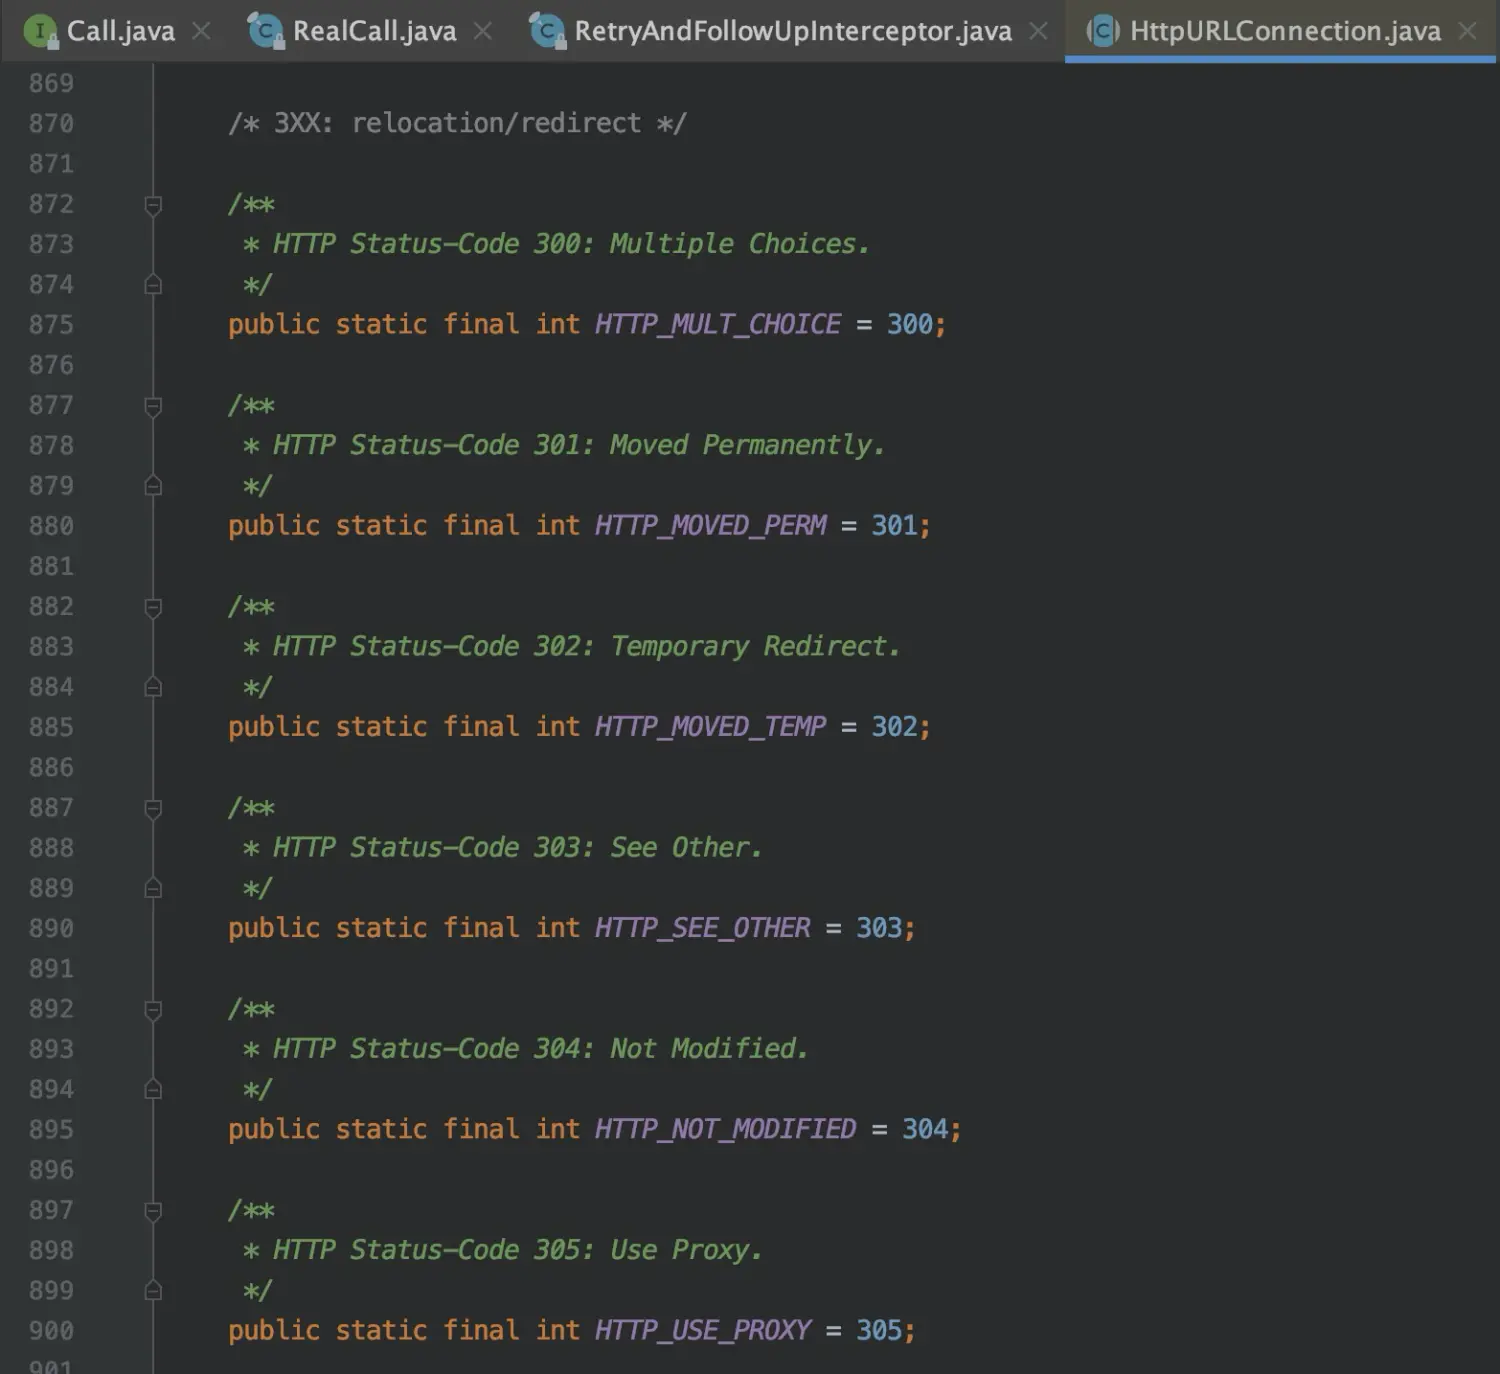Collapse the Javadoc for See Other
Screen dimensions: 1500x1374
tap(152, 808)
